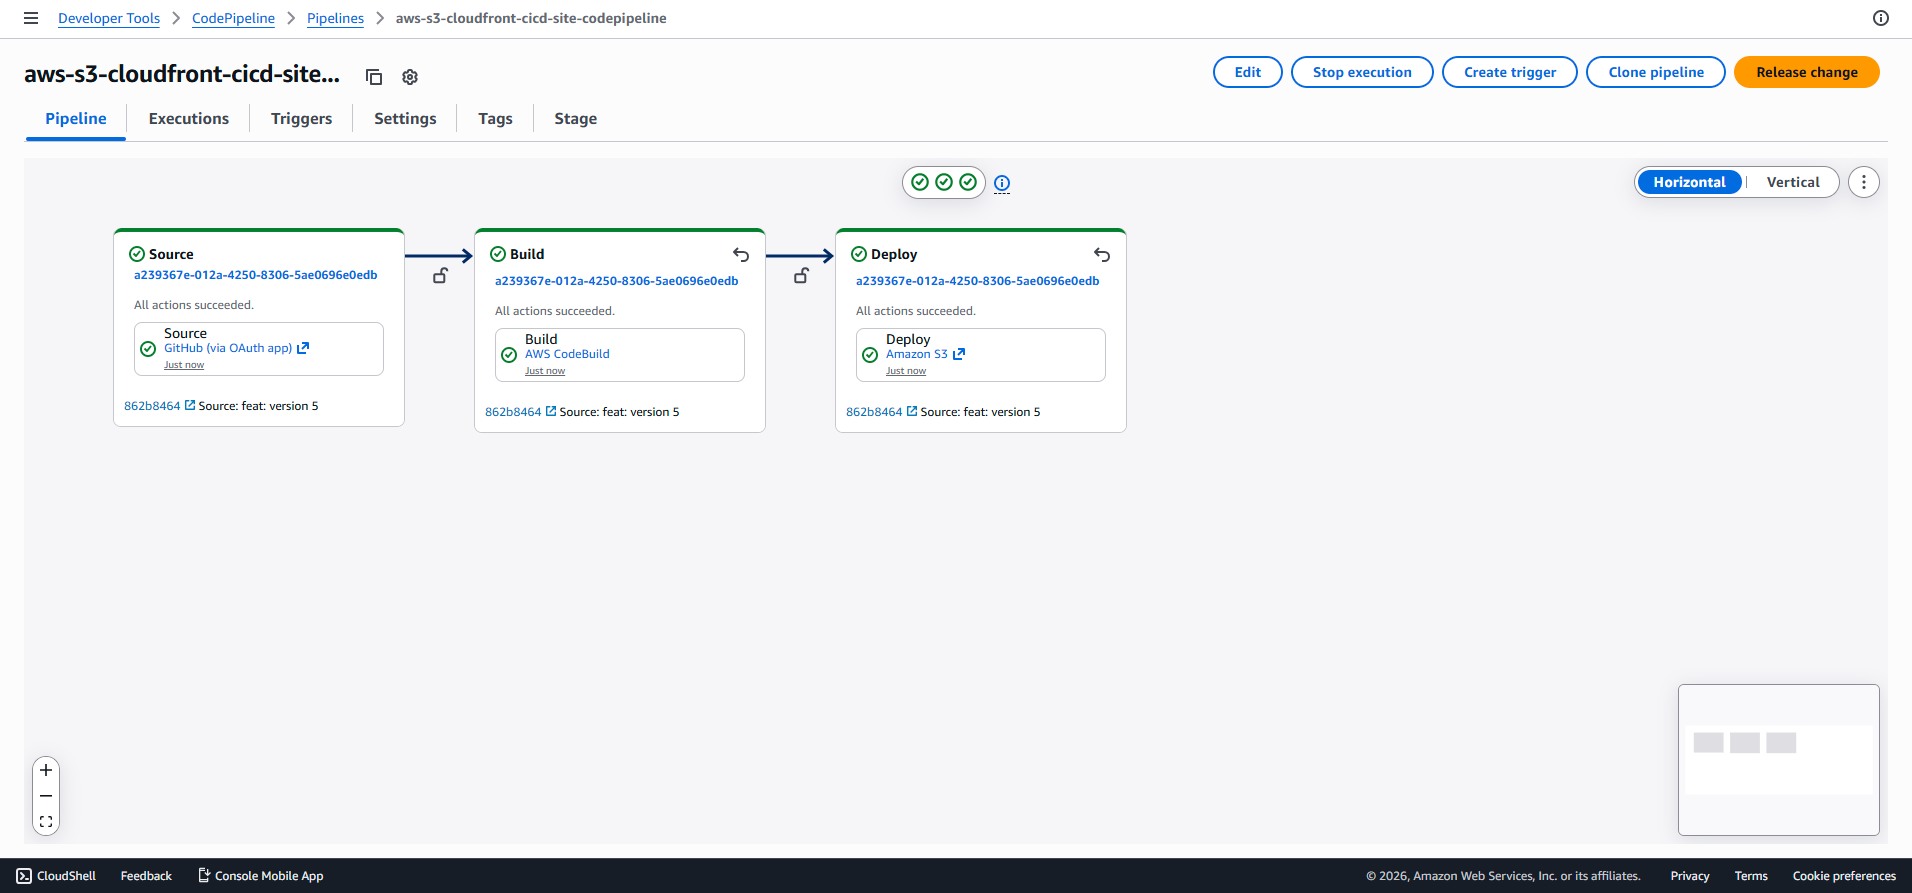Open the Tags tab

tap(495, 118)
